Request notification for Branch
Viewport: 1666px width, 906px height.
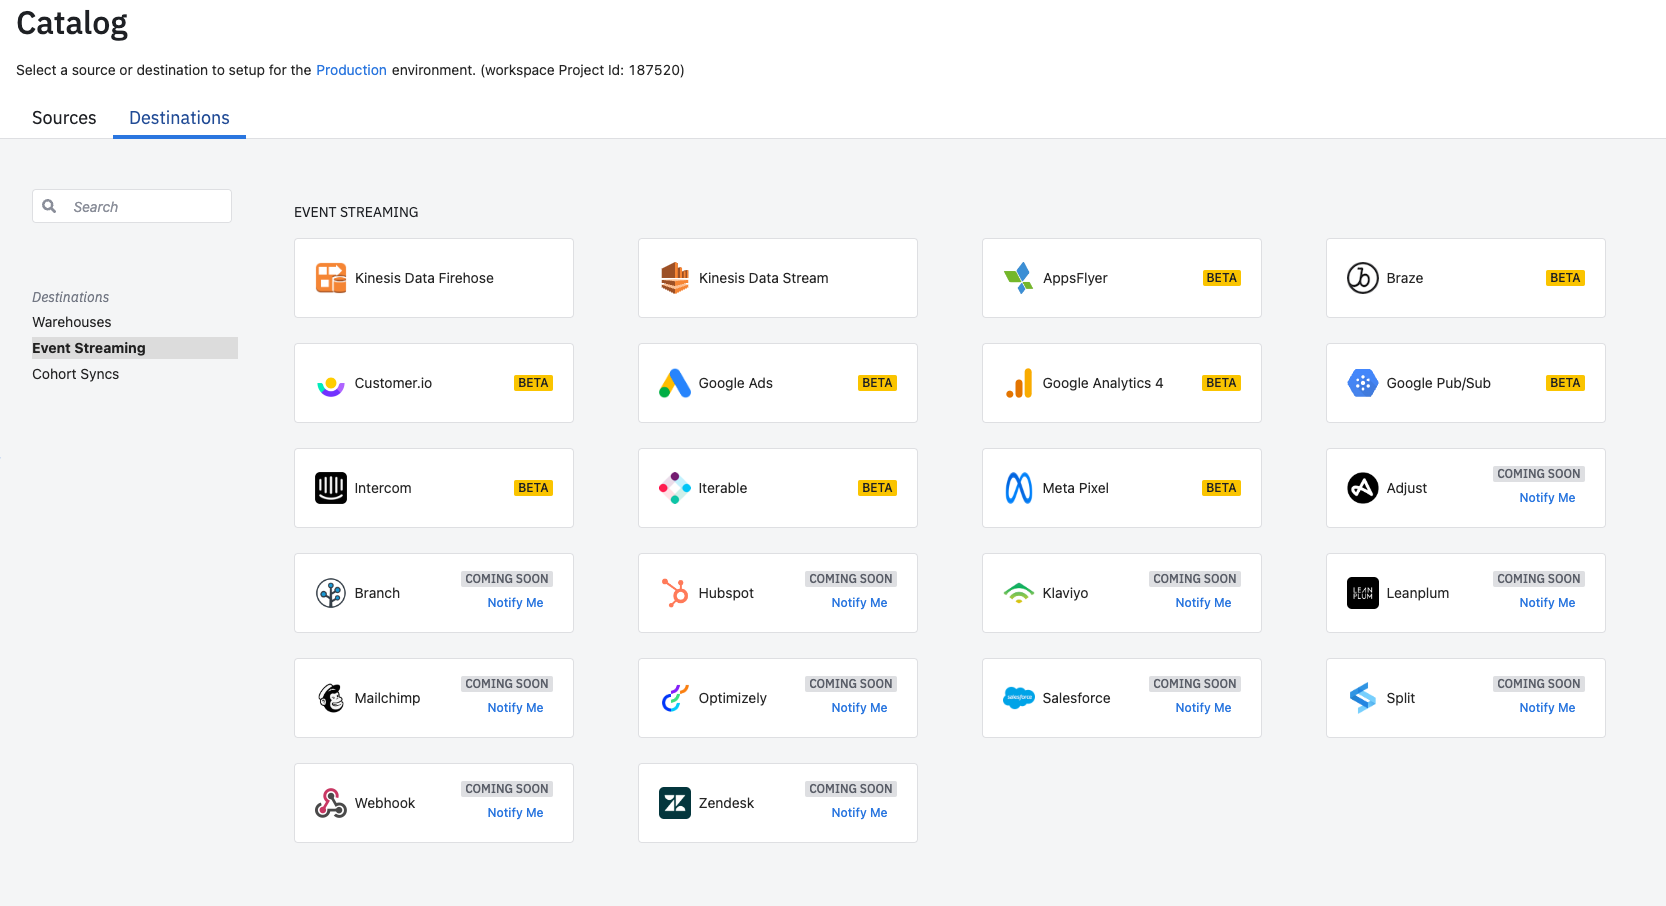click(x=515, y=603)
